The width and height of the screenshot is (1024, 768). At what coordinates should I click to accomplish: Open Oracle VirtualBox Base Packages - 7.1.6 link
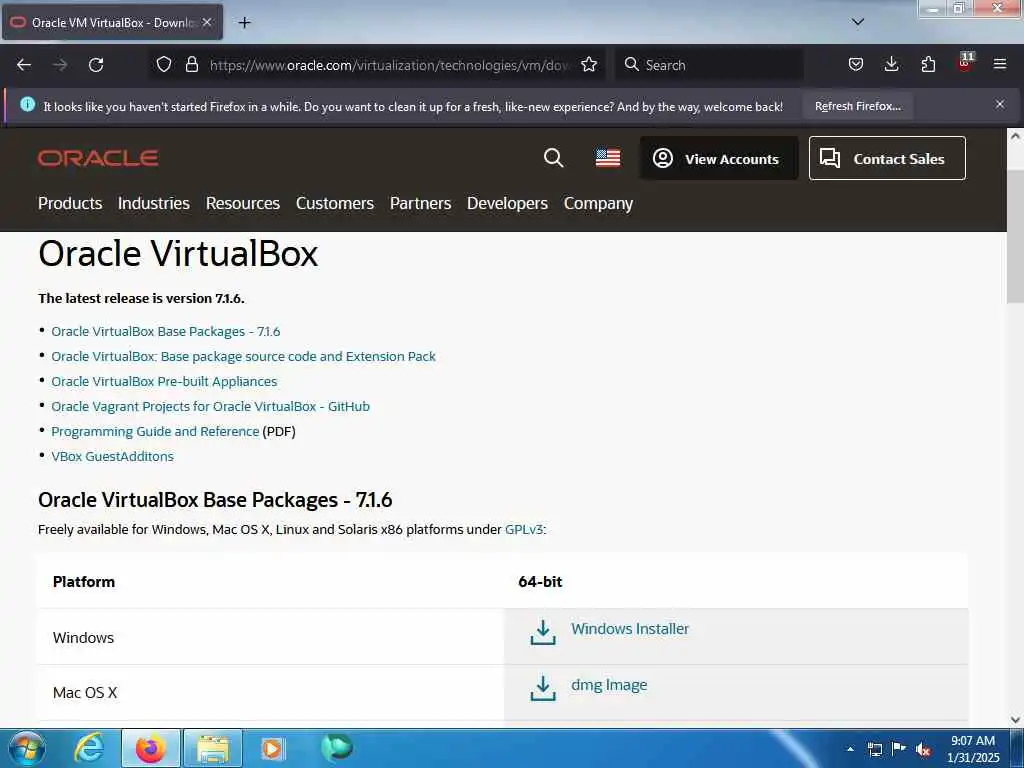click(x=166, y=332)
